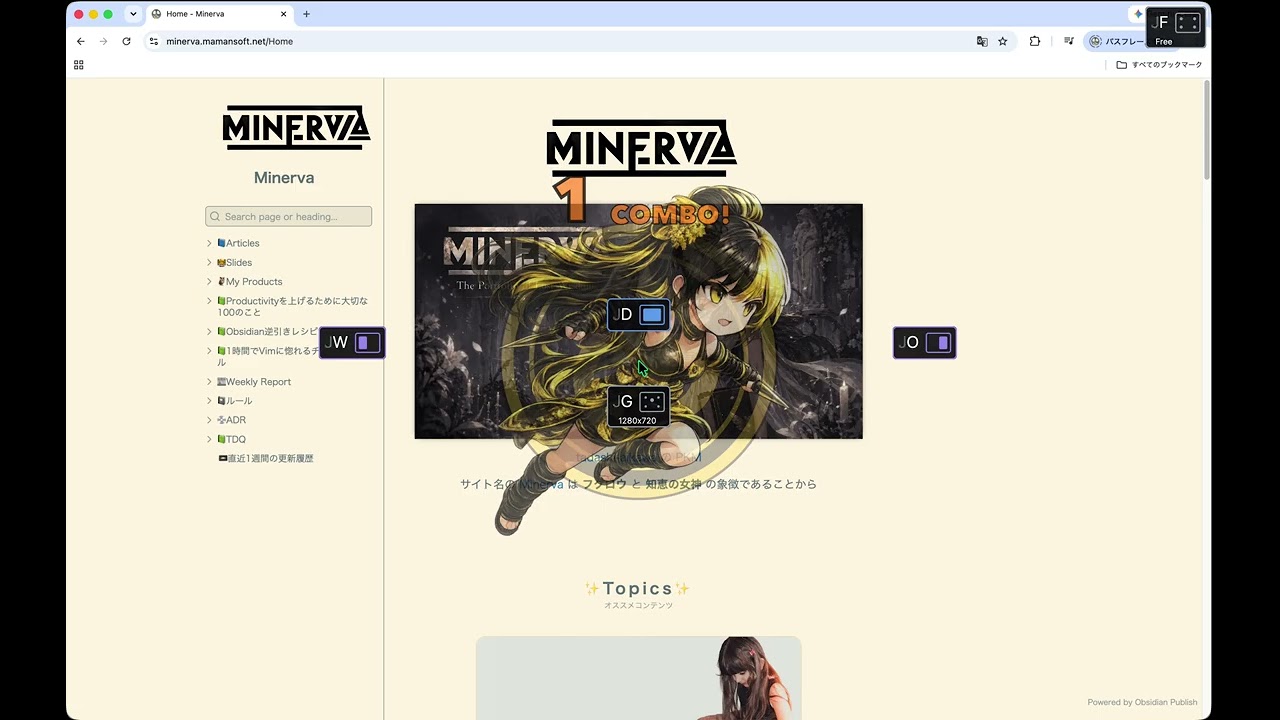Image resolution: width=1280 pixels, height=720 pixels.
Task: Click the Minerva hero banner image
Action: pyautogui.click(x=638, y=321)
